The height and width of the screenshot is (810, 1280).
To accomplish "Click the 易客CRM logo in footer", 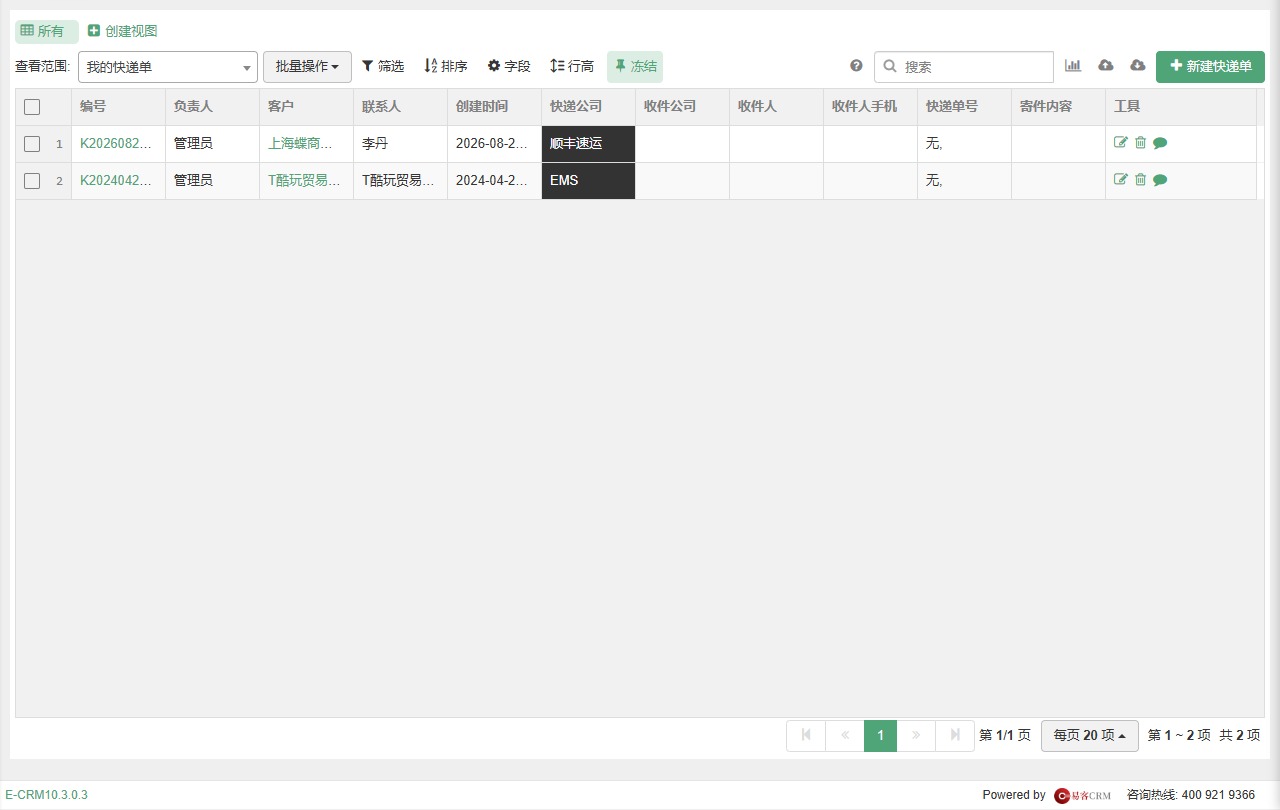I will [x=1083, y=795].
